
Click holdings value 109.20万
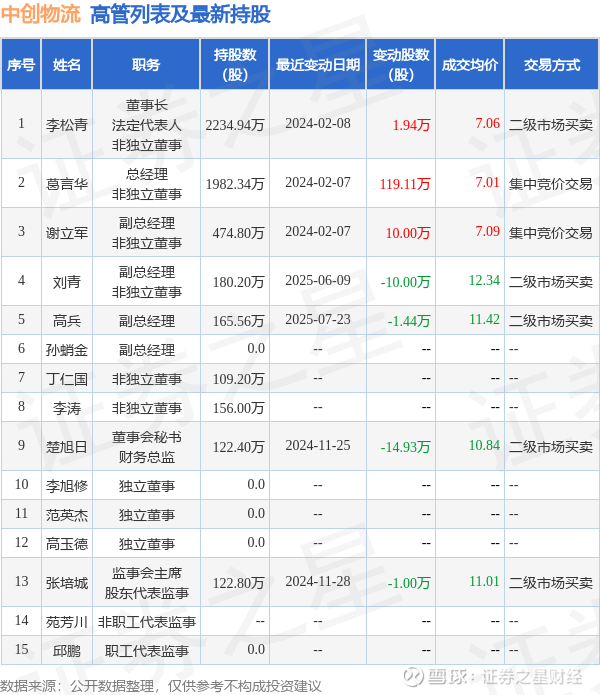tap(238, 379)
